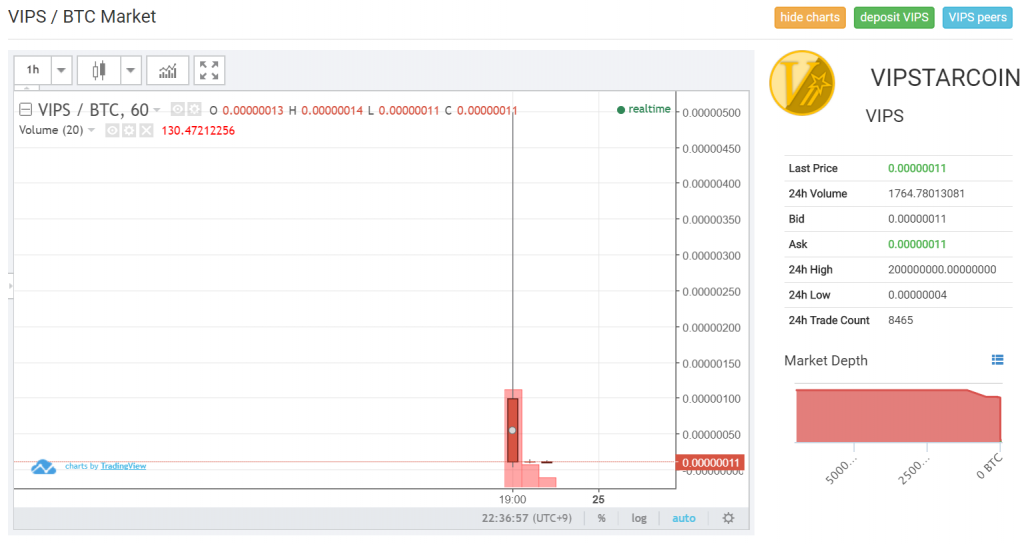
Task: Remove the Volume indicator
Action: tap(146, 131)
